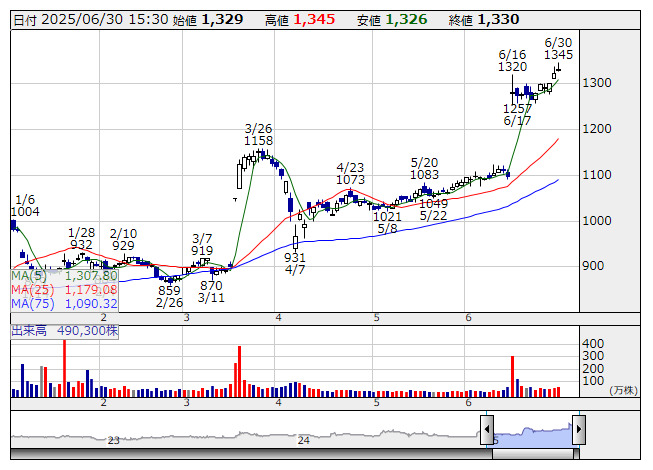Click the 高値 1,345 high price value
The height and width of the screenshot is (470, 653).
[304, 19]
